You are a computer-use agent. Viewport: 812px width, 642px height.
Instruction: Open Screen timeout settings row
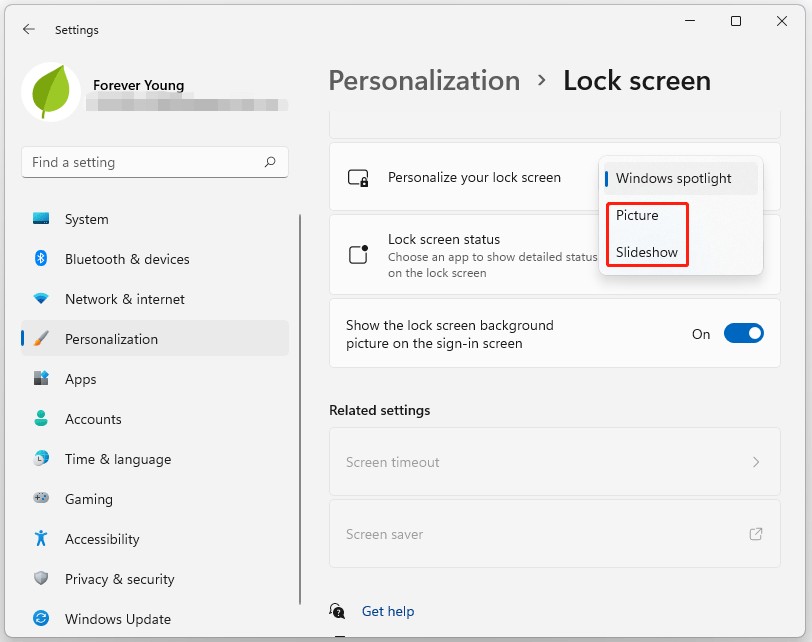(x=555, y=462)
